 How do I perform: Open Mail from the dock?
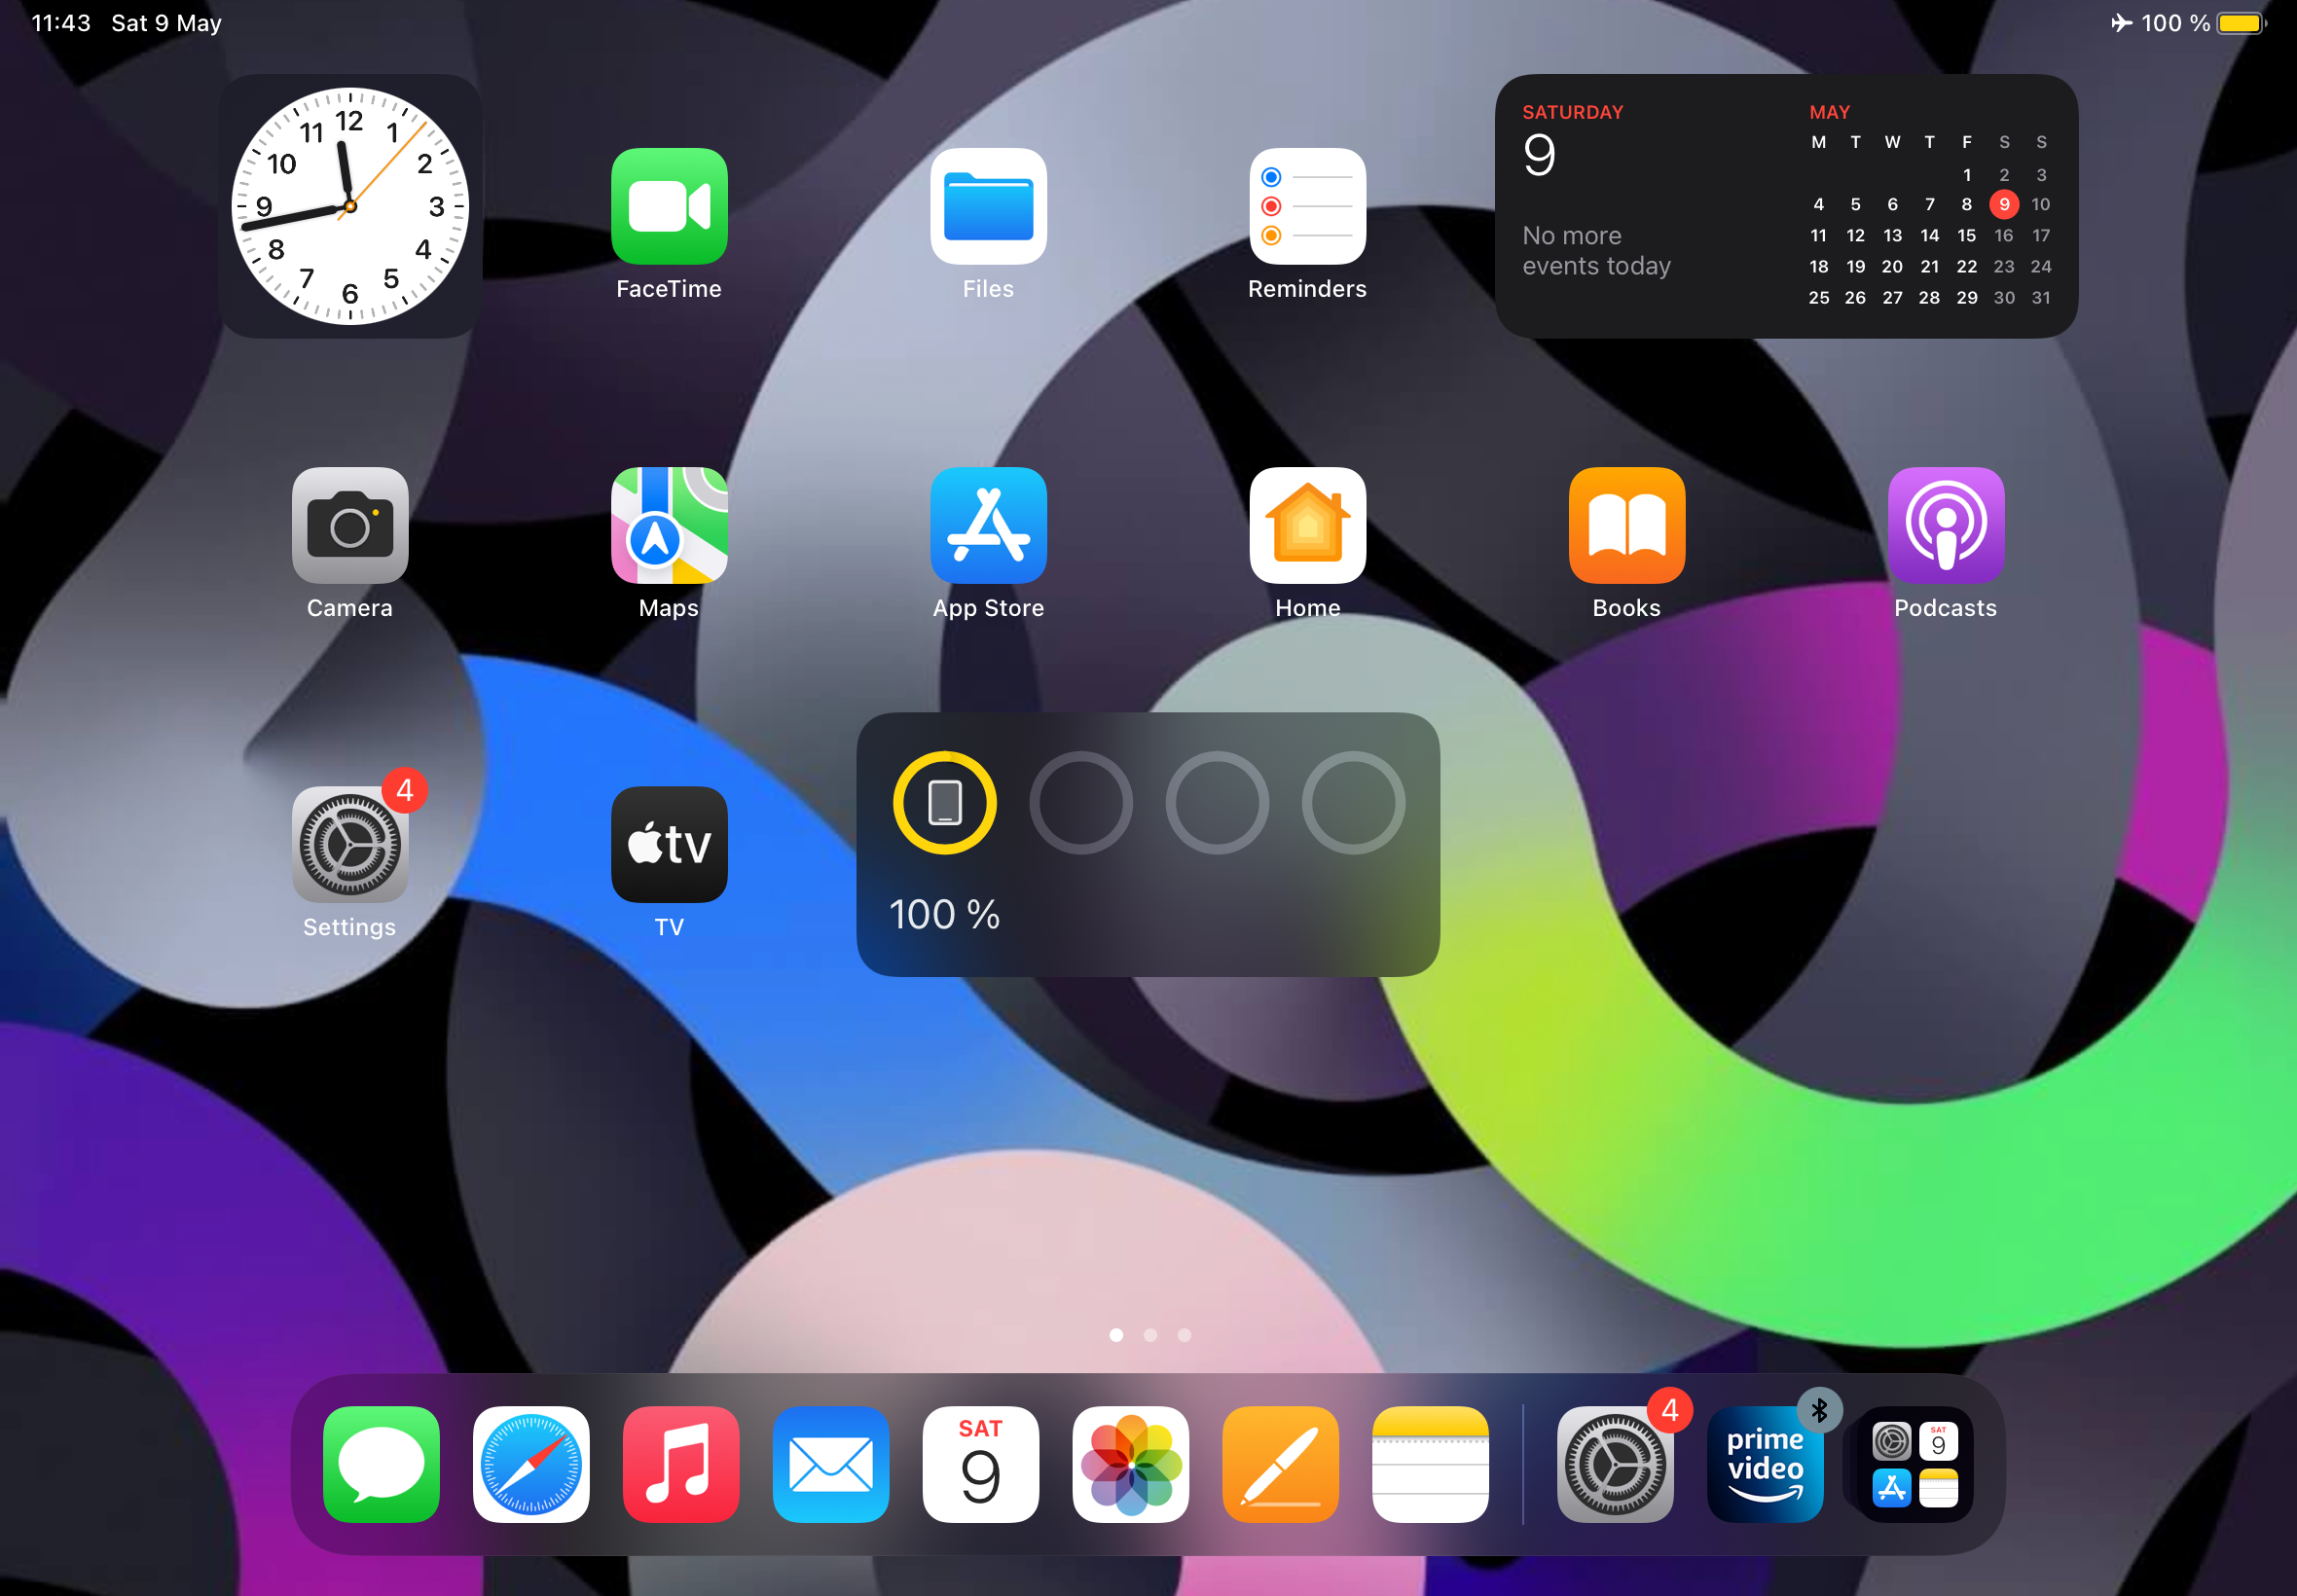[x=831, y=1464]
